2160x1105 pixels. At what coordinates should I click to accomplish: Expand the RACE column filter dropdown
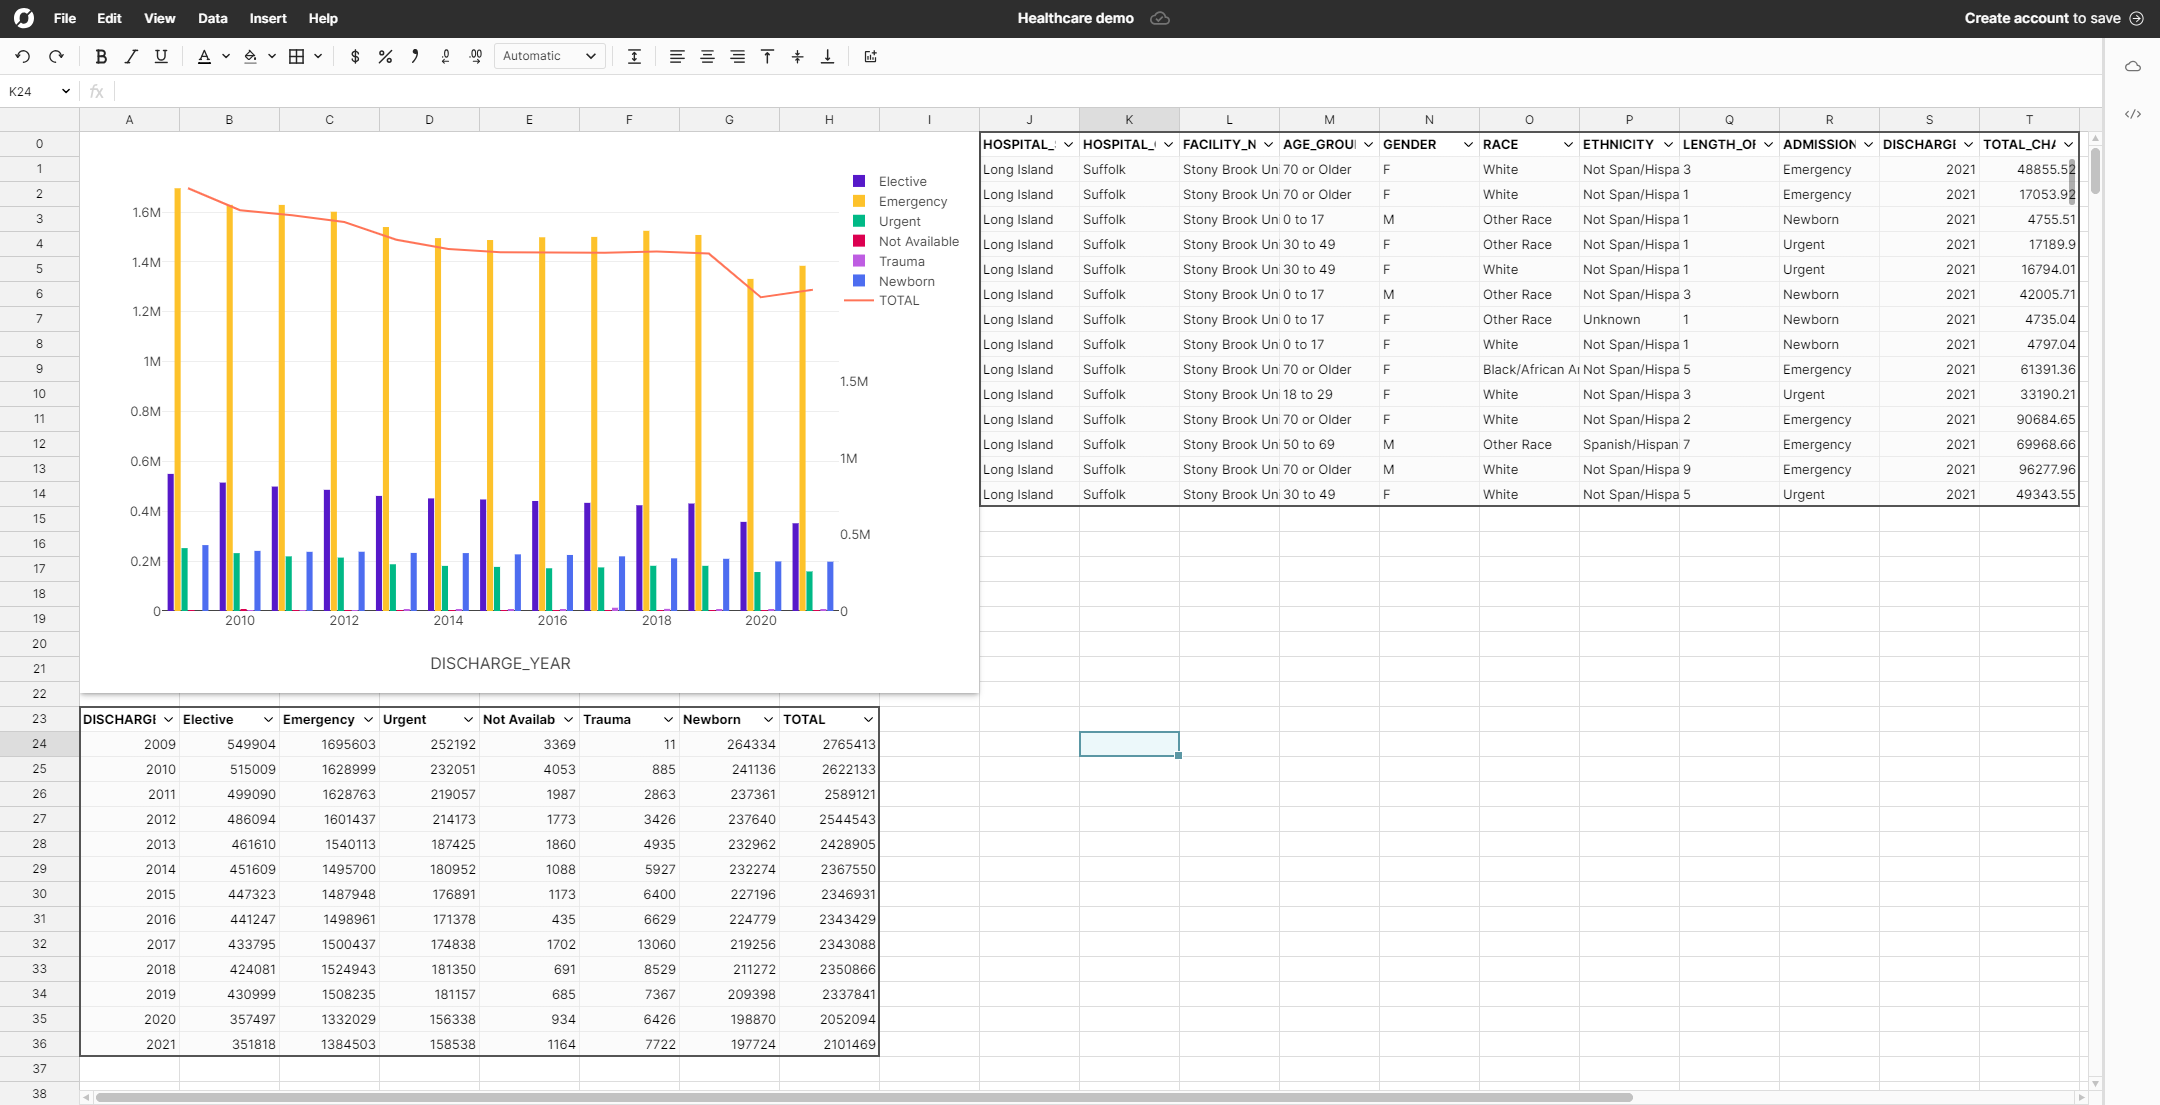point(1567,144)
